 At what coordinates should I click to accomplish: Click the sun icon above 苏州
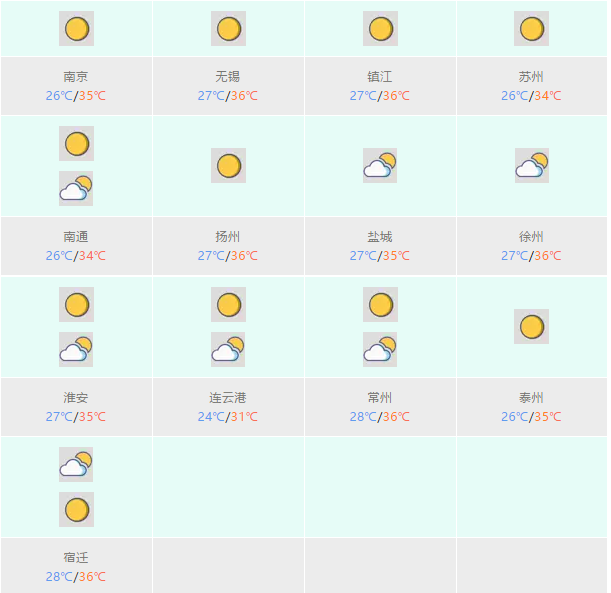pos(532,28)
